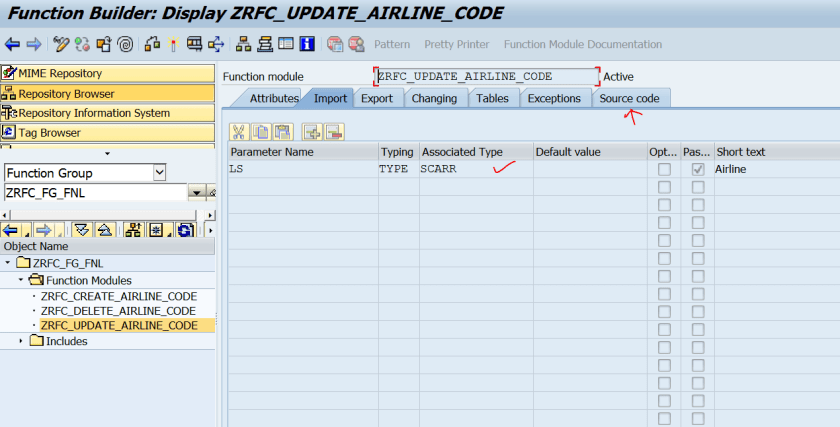The width and height of the screenshot is (840, 427).
Task: Click the Cut scissors icon above parameter table
Action: [239, 132]
